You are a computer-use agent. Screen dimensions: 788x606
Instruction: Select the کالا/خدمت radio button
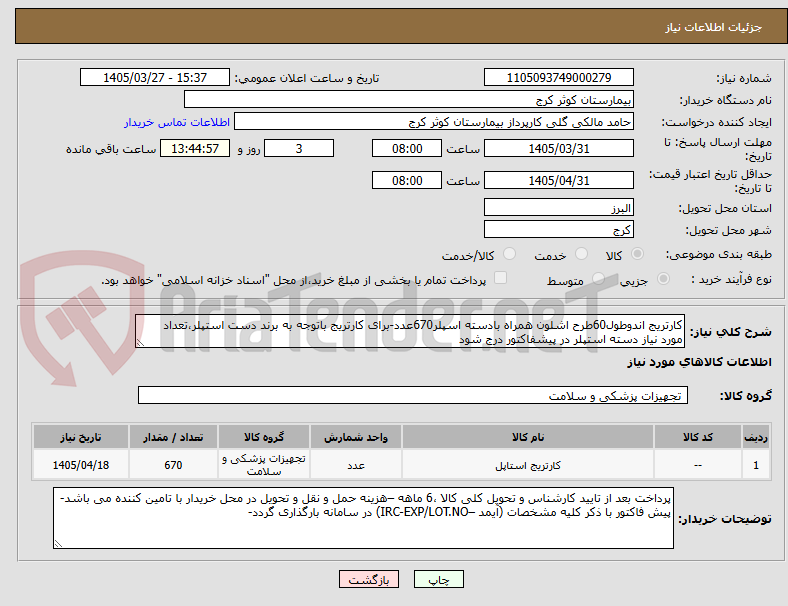[510, 254]
